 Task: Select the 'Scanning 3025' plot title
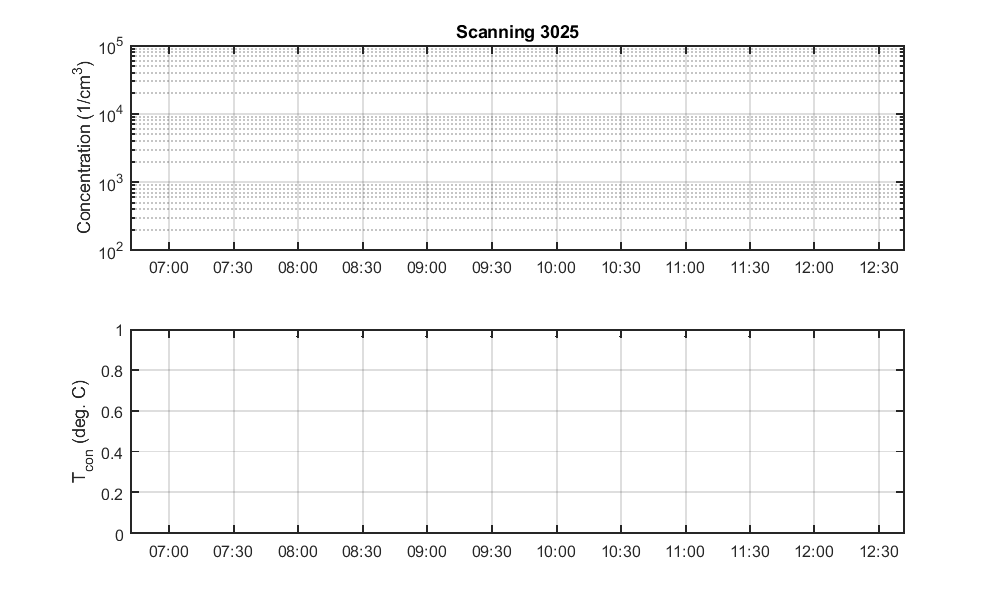pos(517,32)
